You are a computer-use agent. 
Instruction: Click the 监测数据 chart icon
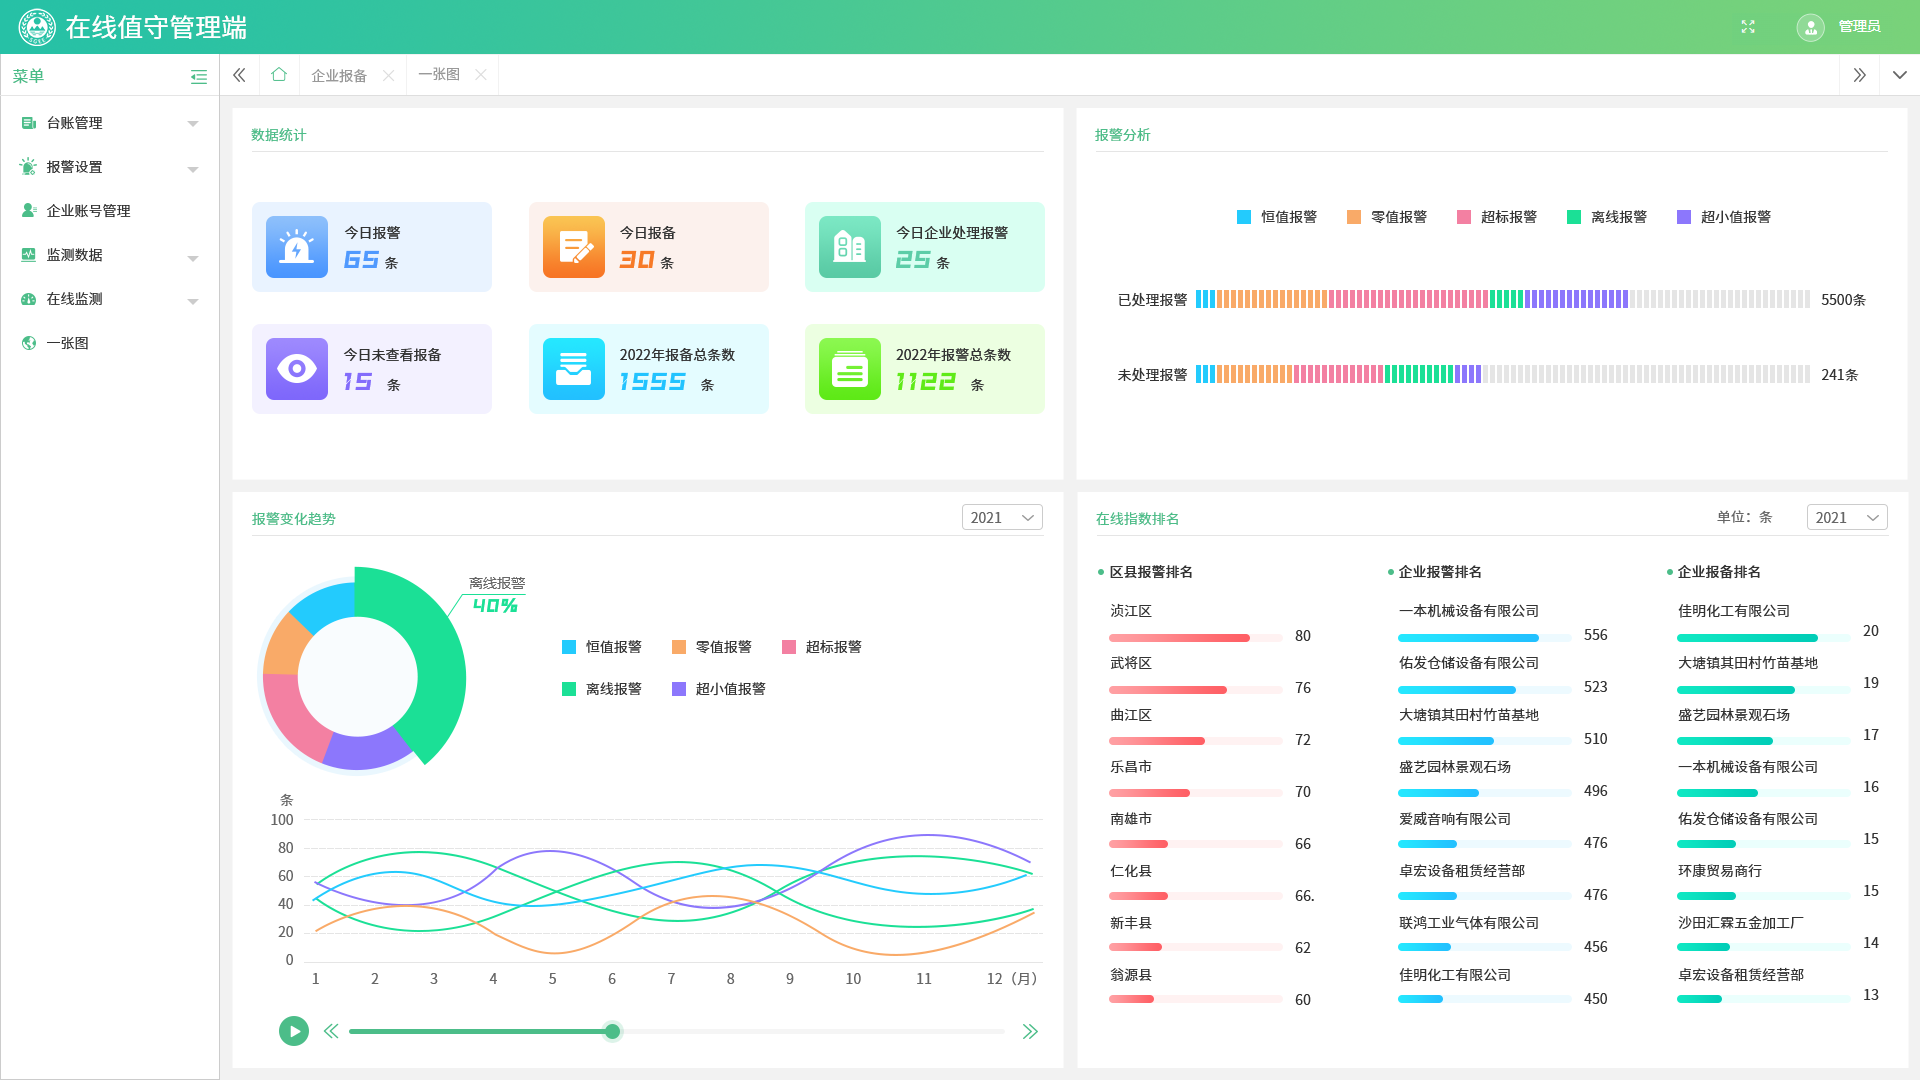[x=29, y=255]
